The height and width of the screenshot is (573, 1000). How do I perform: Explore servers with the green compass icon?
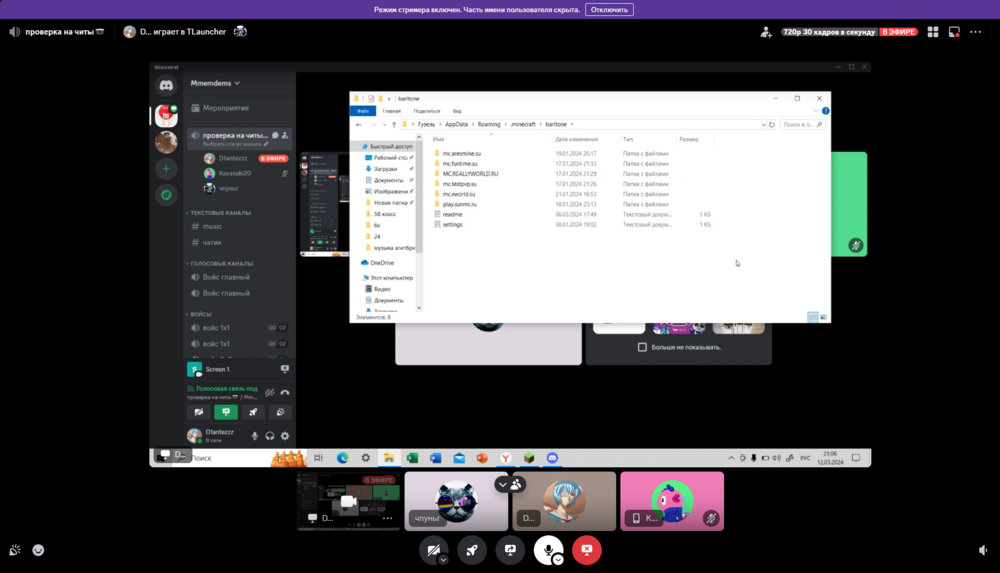[x=166, y=195]
